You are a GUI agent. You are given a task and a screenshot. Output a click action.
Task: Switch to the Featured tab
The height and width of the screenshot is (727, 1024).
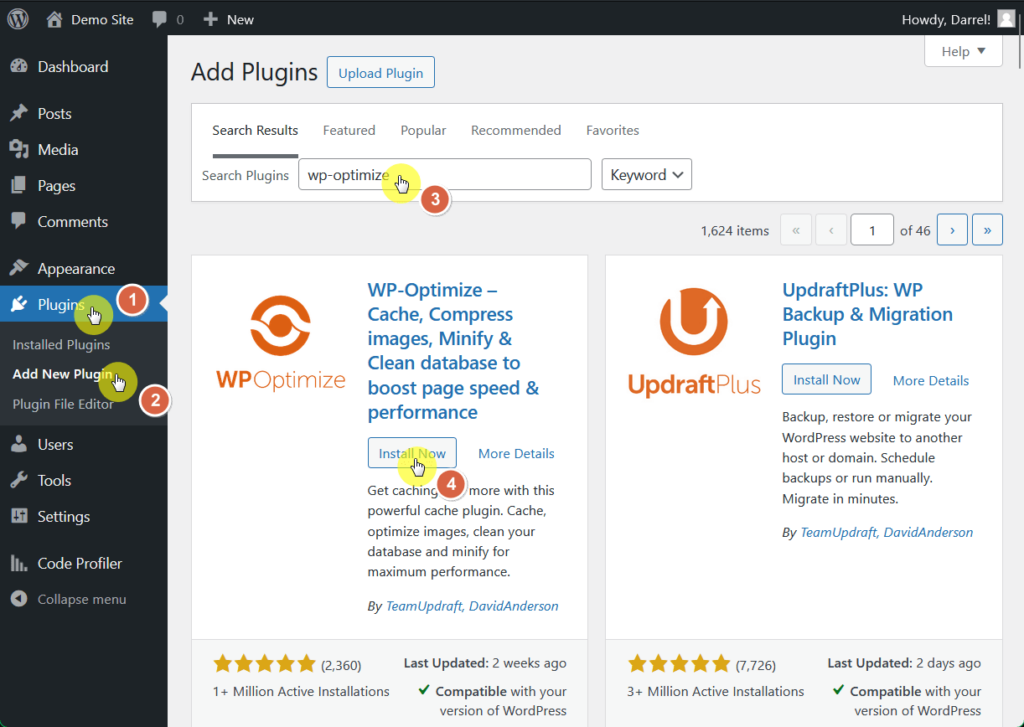349,131
